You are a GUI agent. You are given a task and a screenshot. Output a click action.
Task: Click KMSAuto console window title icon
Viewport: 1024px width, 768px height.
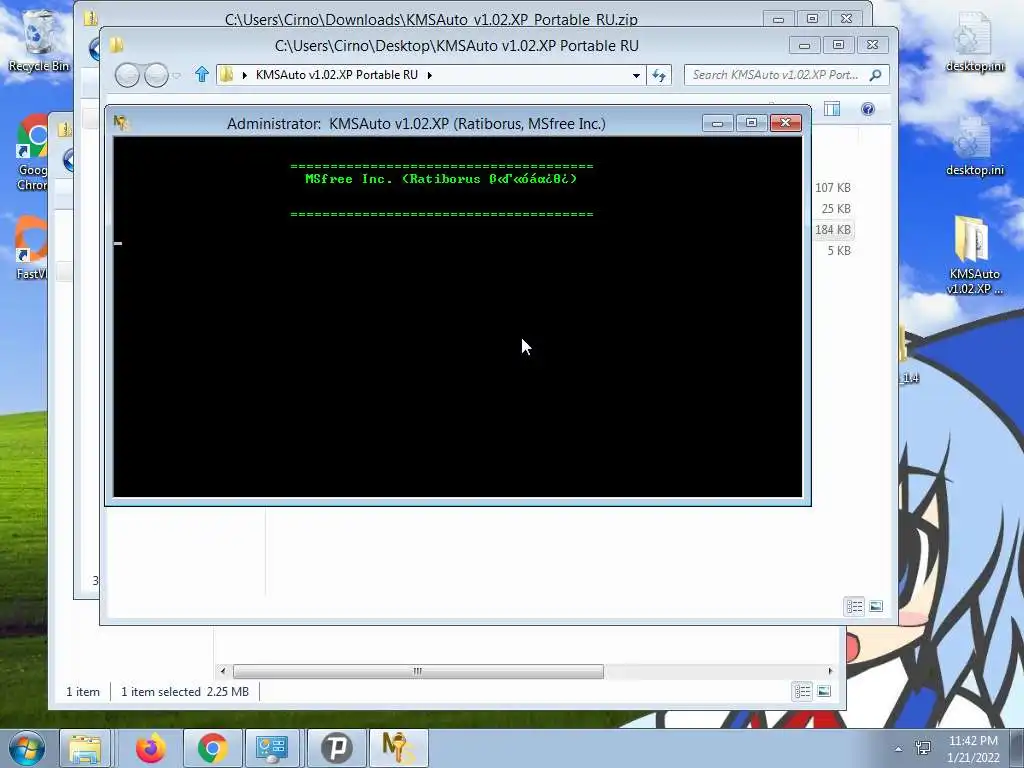[121, 123]
